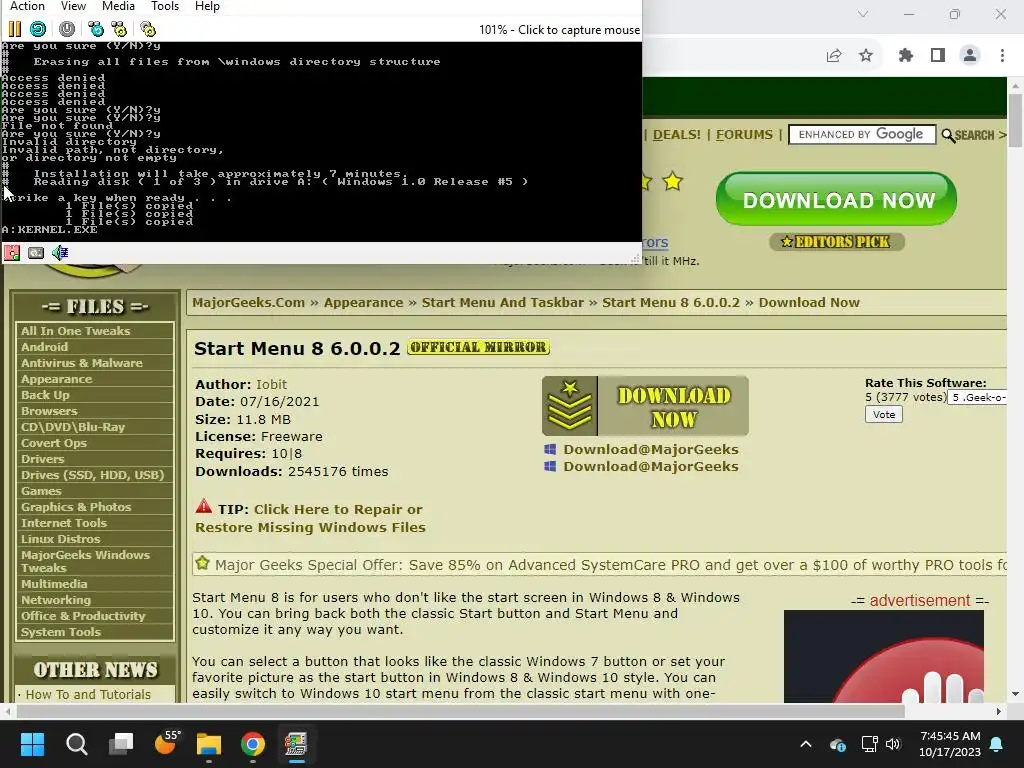Click the Chrome share page icon
The height and width of the screenshot is (768, 1024).
834,56
